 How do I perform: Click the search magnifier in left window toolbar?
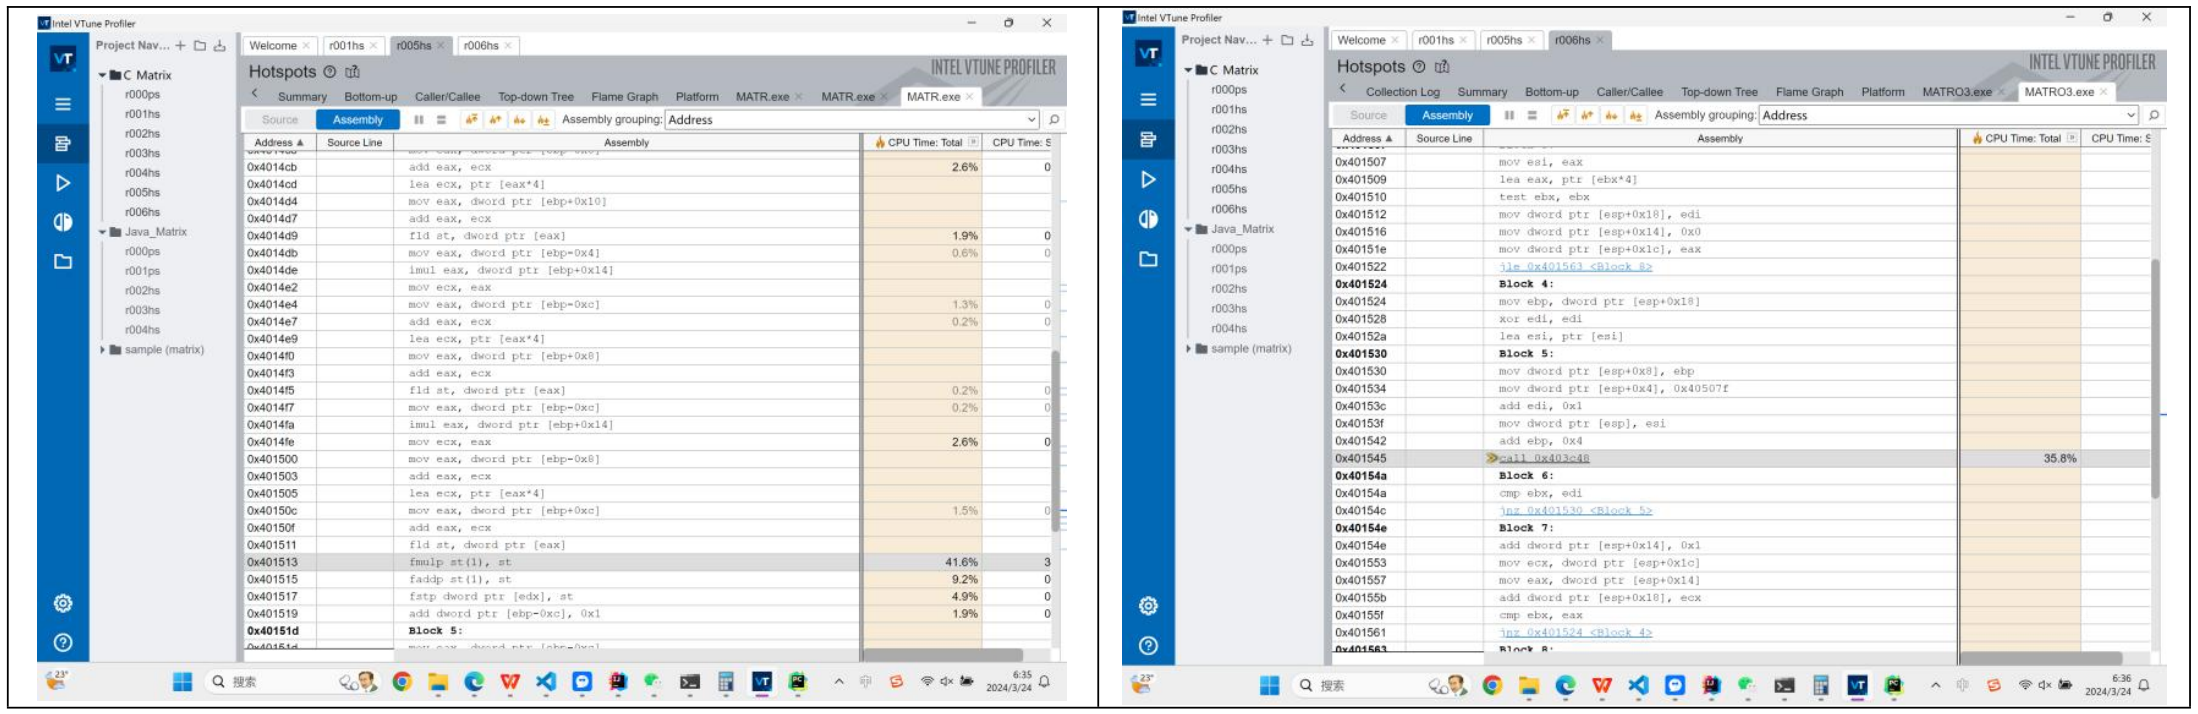pos(1054,119)
